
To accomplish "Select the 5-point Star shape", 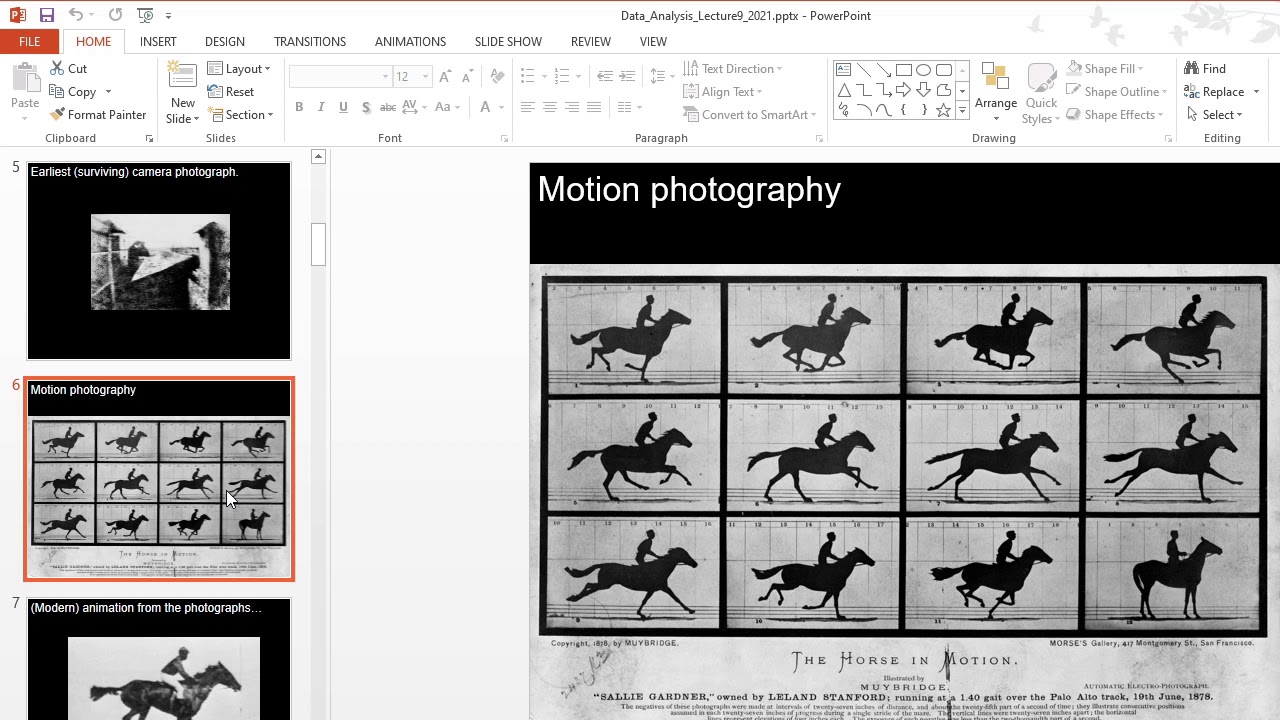I will click(943, 110).
